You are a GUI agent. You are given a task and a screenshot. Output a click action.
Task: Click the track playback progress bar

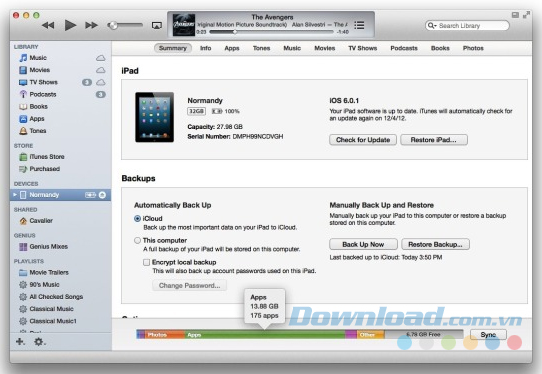[271, 32]
